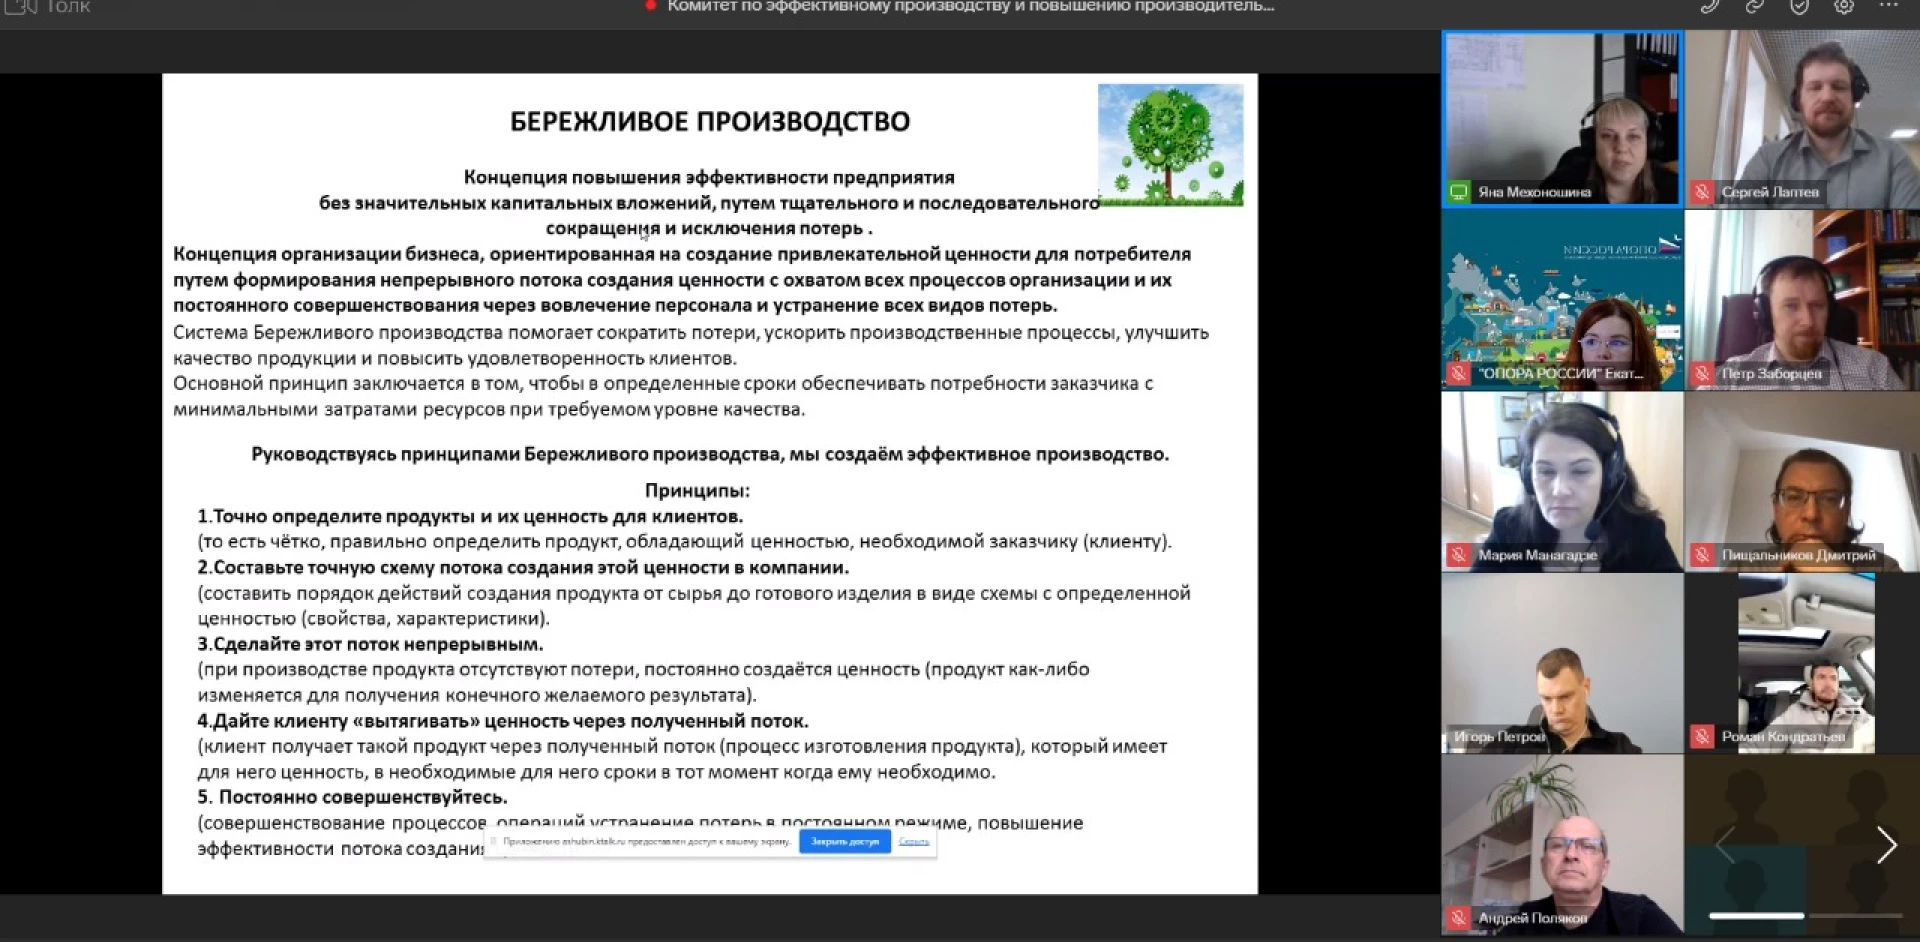The height and width of the screenshot is (942, 1920).
Task: Click muted mic icon on Сергей Лаптев tile
Action: [x=1702, y=192]
